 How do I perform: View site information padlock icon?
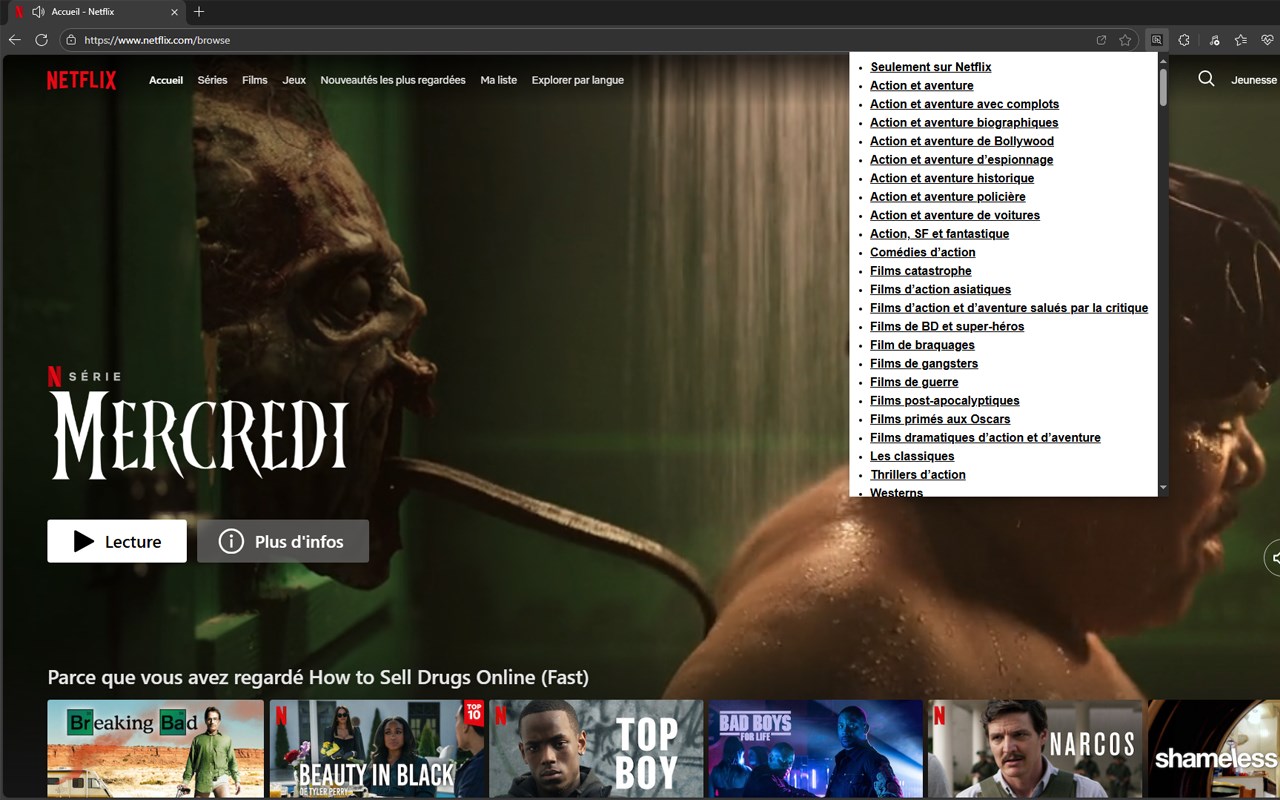[x=71, y=40]
